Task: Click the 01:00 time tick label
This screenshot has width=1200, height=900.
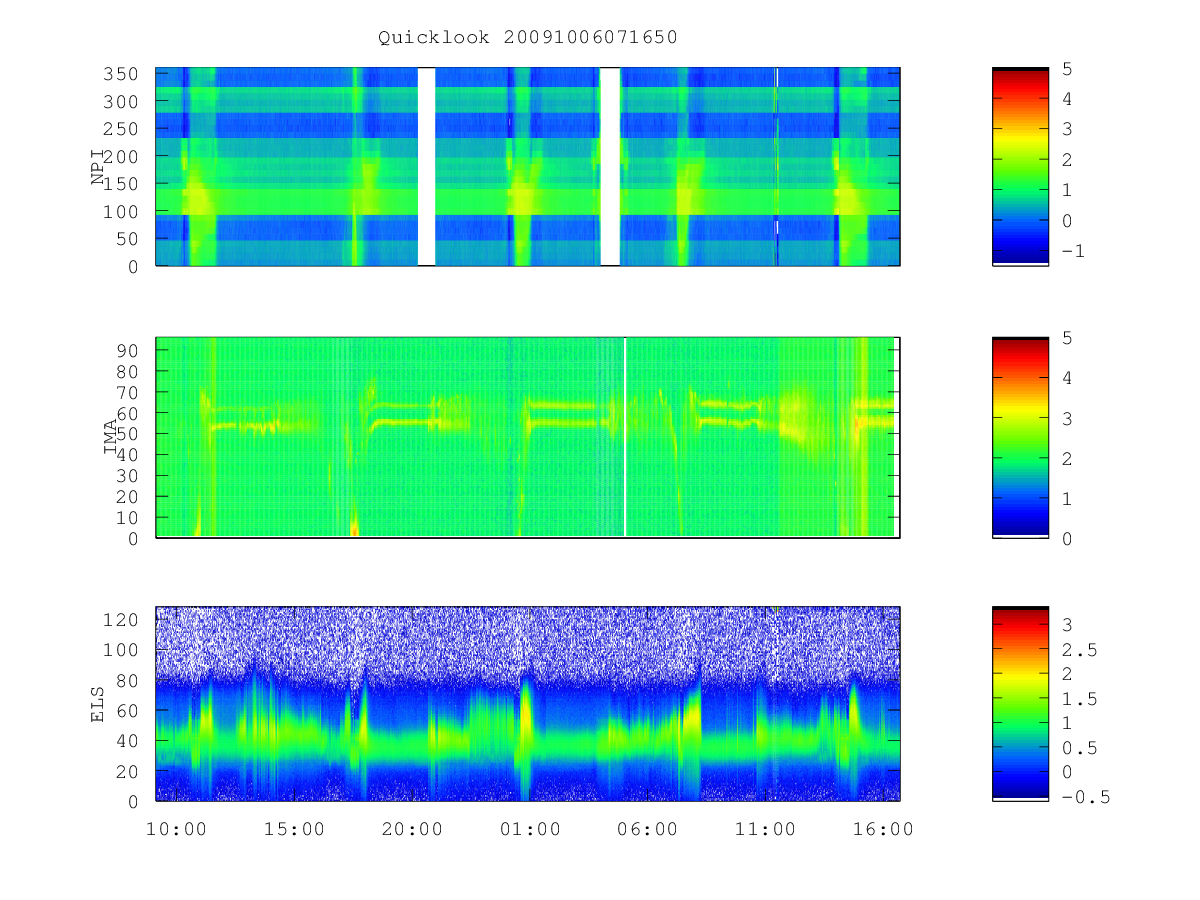Action: click(529, 829)
